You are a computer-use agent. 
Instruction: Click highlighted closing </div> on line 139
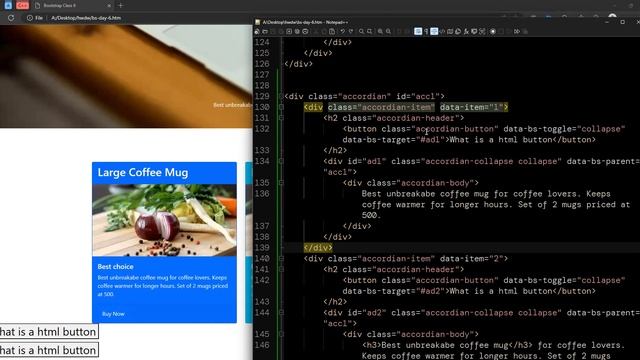[x=318, y=248]
